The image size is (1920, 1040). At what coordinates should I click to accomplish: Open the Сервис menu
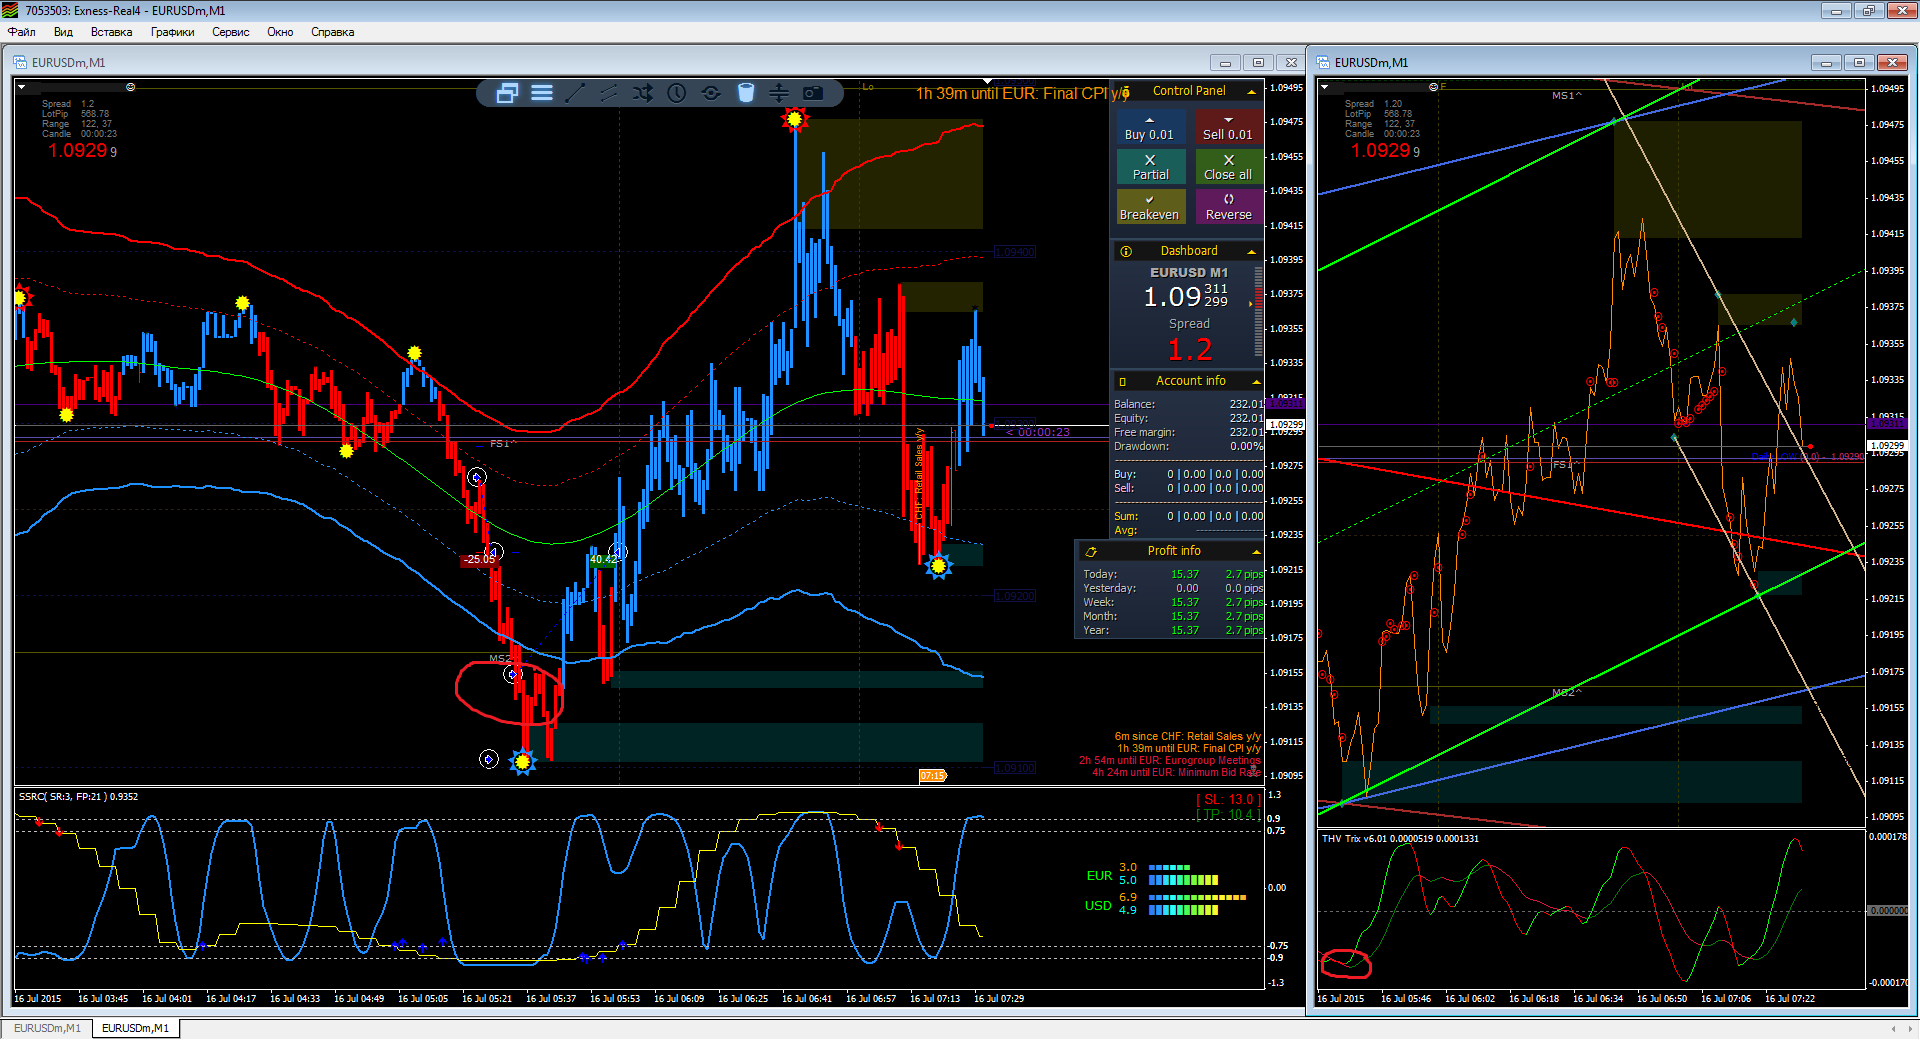pos(230,32)
